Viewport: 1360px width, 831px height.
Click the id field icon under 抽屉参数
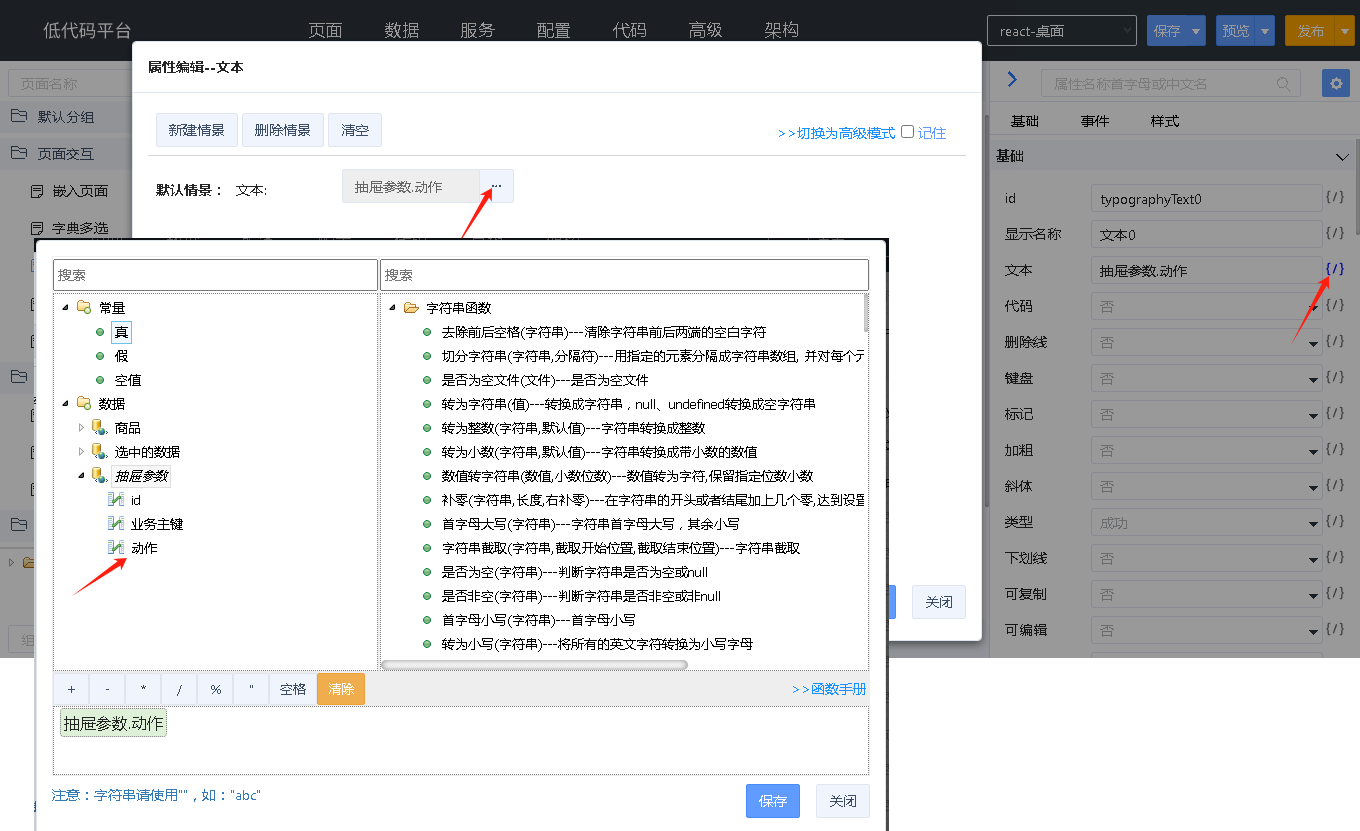tap(116, 499)
